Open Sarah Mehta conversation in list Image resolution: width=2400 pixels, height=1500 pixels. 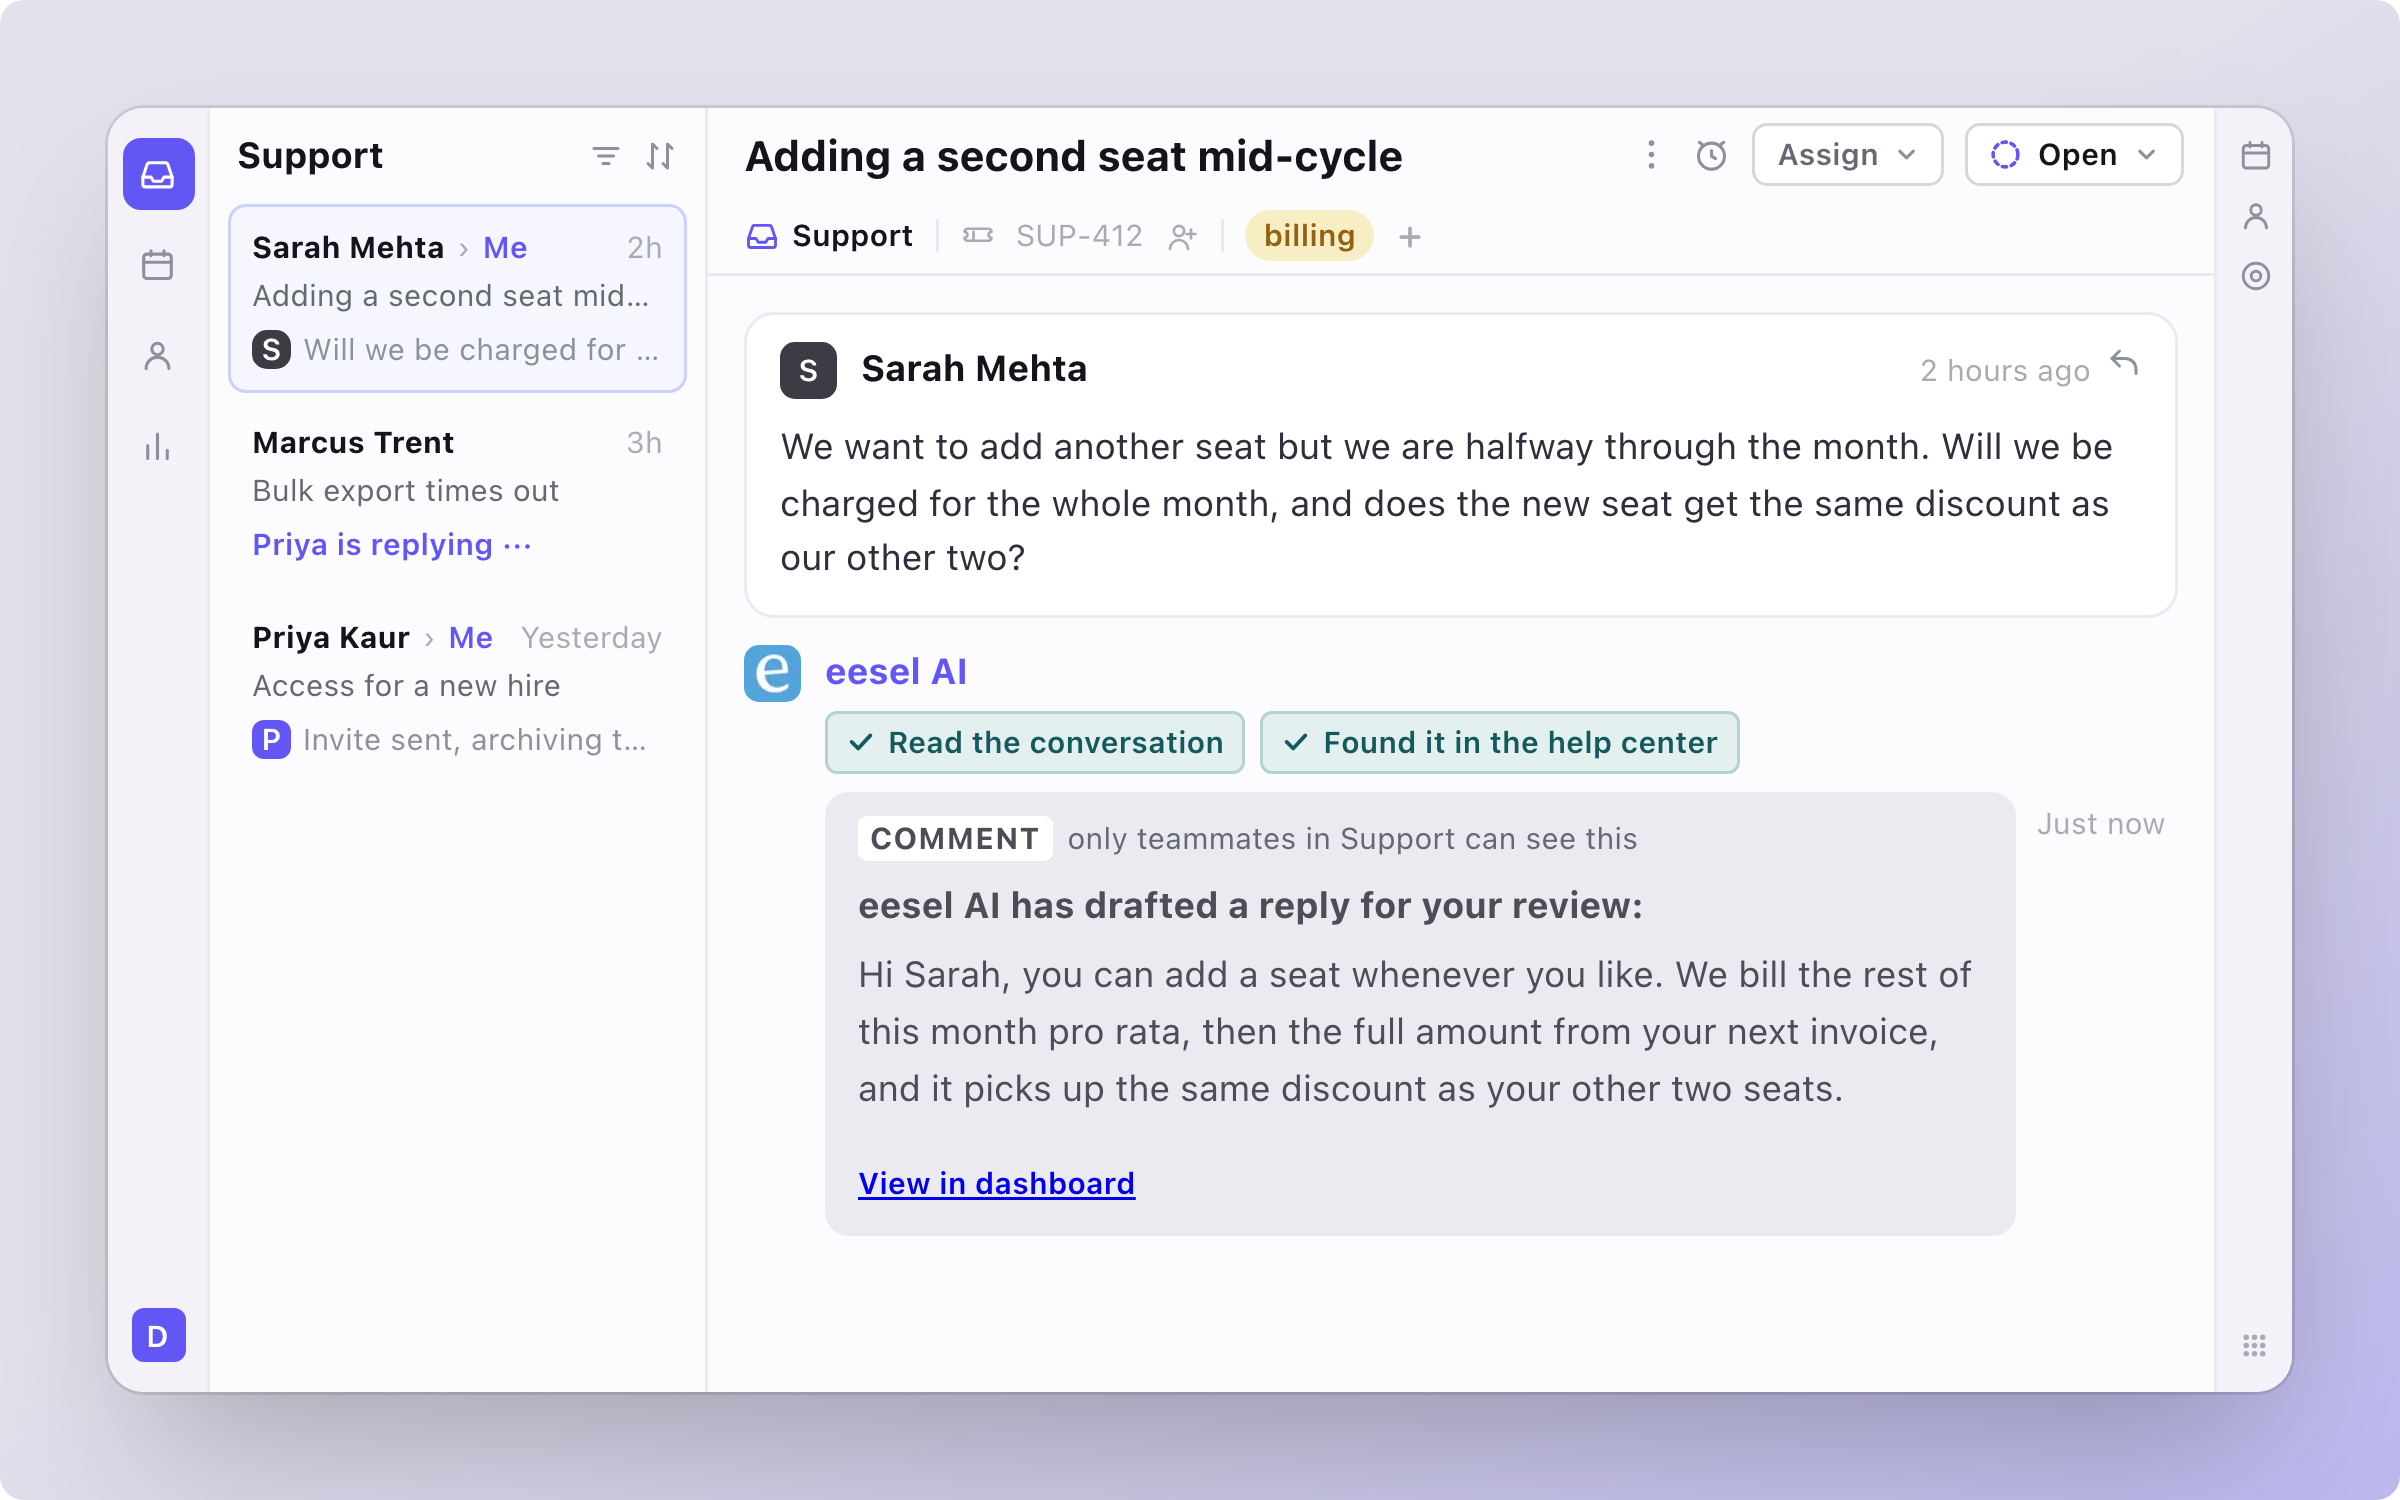[457, 299]
